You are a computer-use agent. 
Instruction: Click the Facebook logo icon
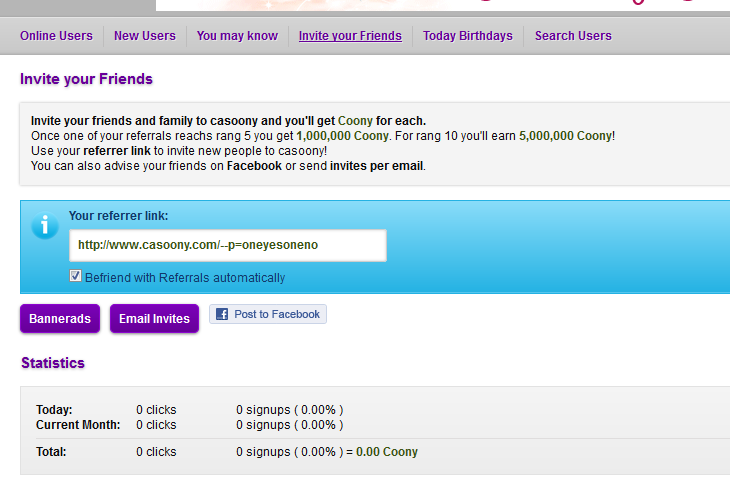click(x=222, y=314)
